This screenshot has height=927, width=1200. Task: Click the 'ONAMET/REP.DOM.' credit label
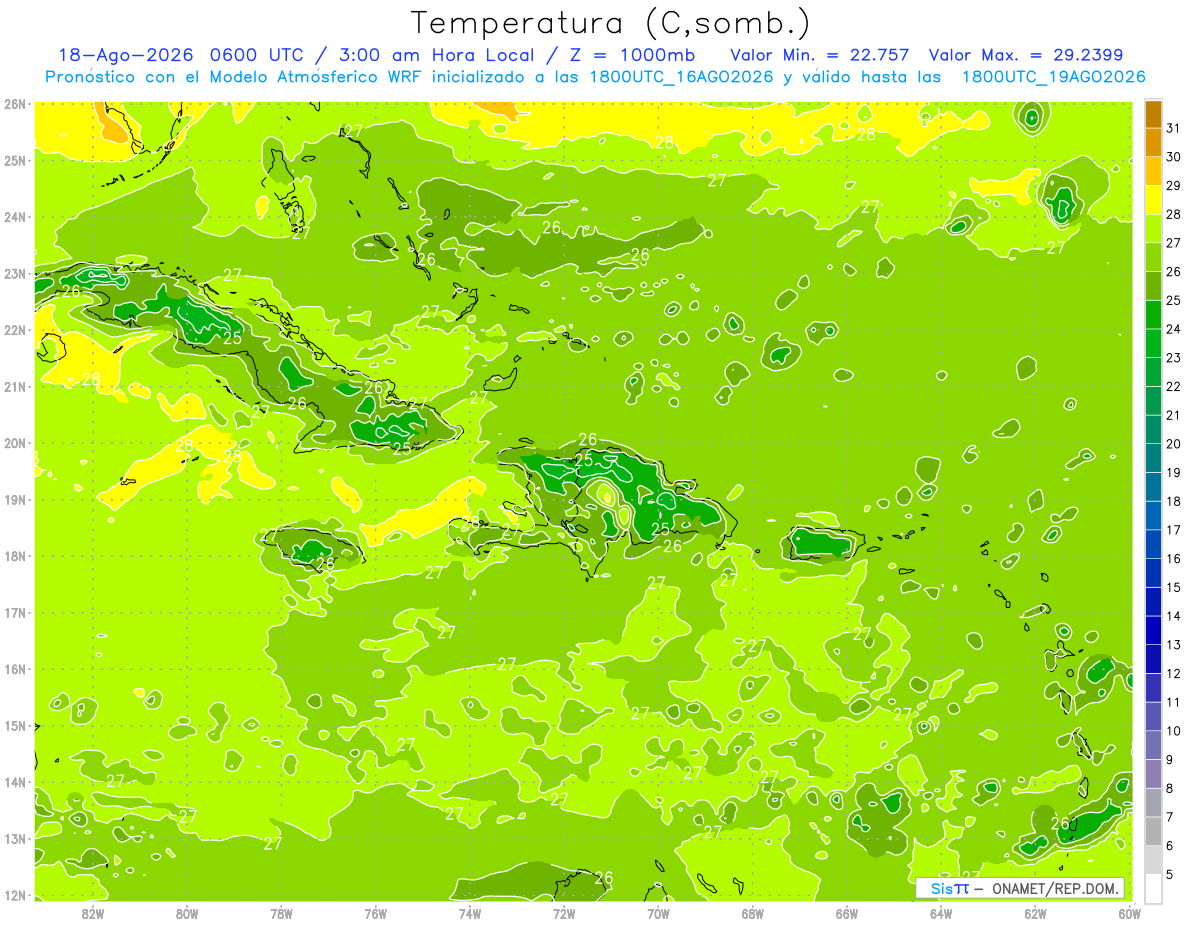(x=1056, y=888)
